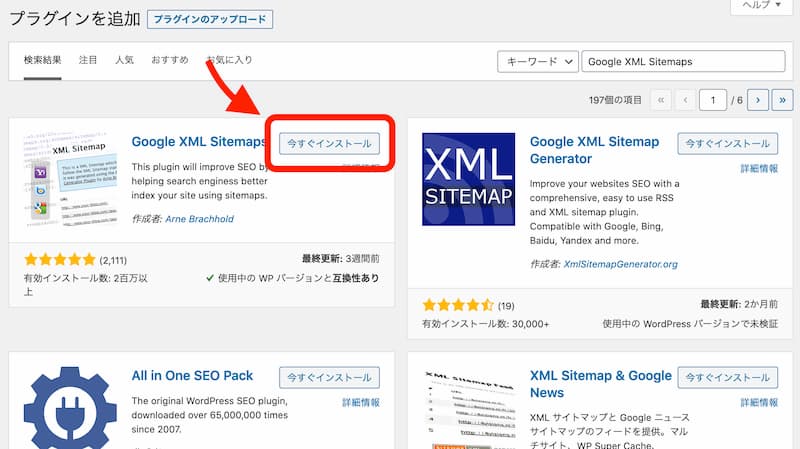Viewport: 800px width, 449px height.
Task: Click 最終更新: 2か月前 text
Action: pos(739,304)
